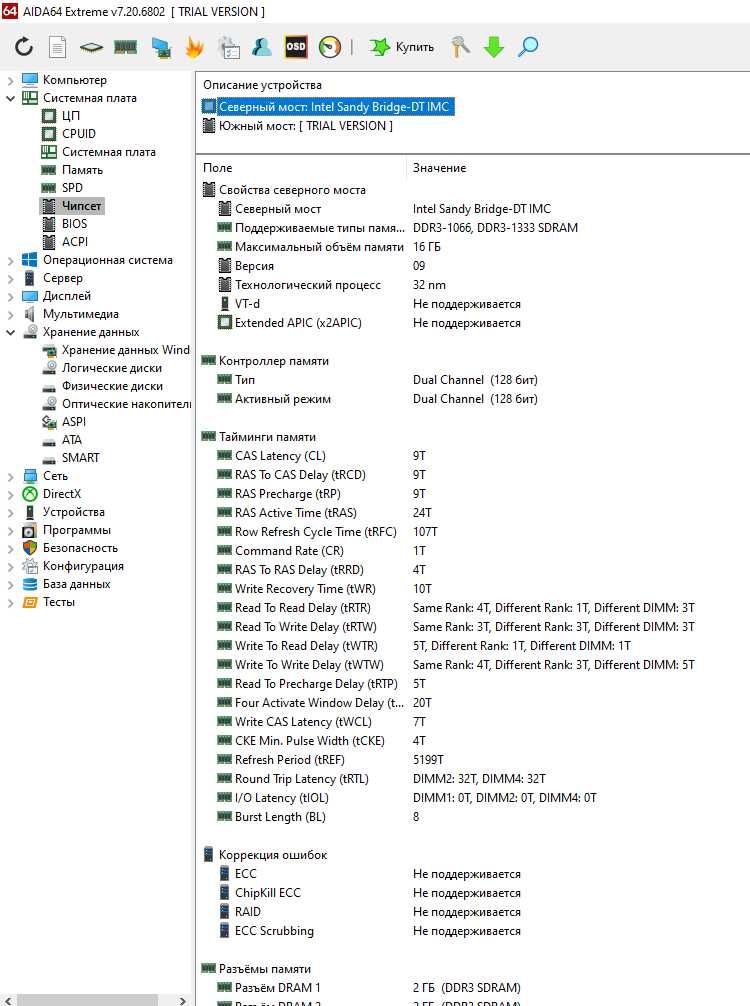Click the magnifier search icon
Viewport: 750px width, 1006px height.
click(x=528, y=47)
